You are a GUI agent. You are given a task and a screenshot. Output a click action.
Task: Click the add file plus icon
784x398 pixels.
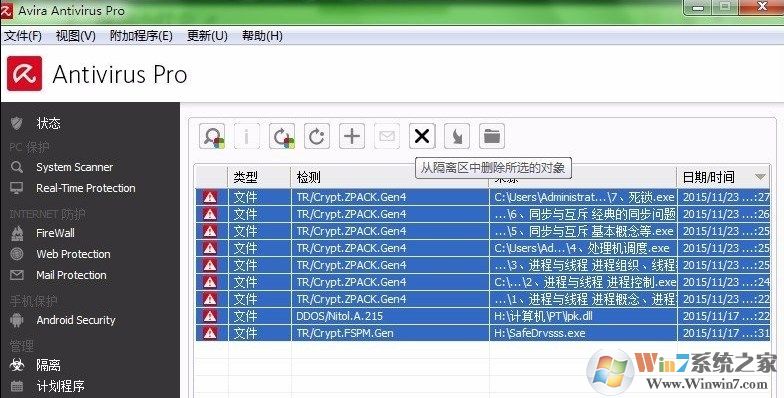[352, 136]
